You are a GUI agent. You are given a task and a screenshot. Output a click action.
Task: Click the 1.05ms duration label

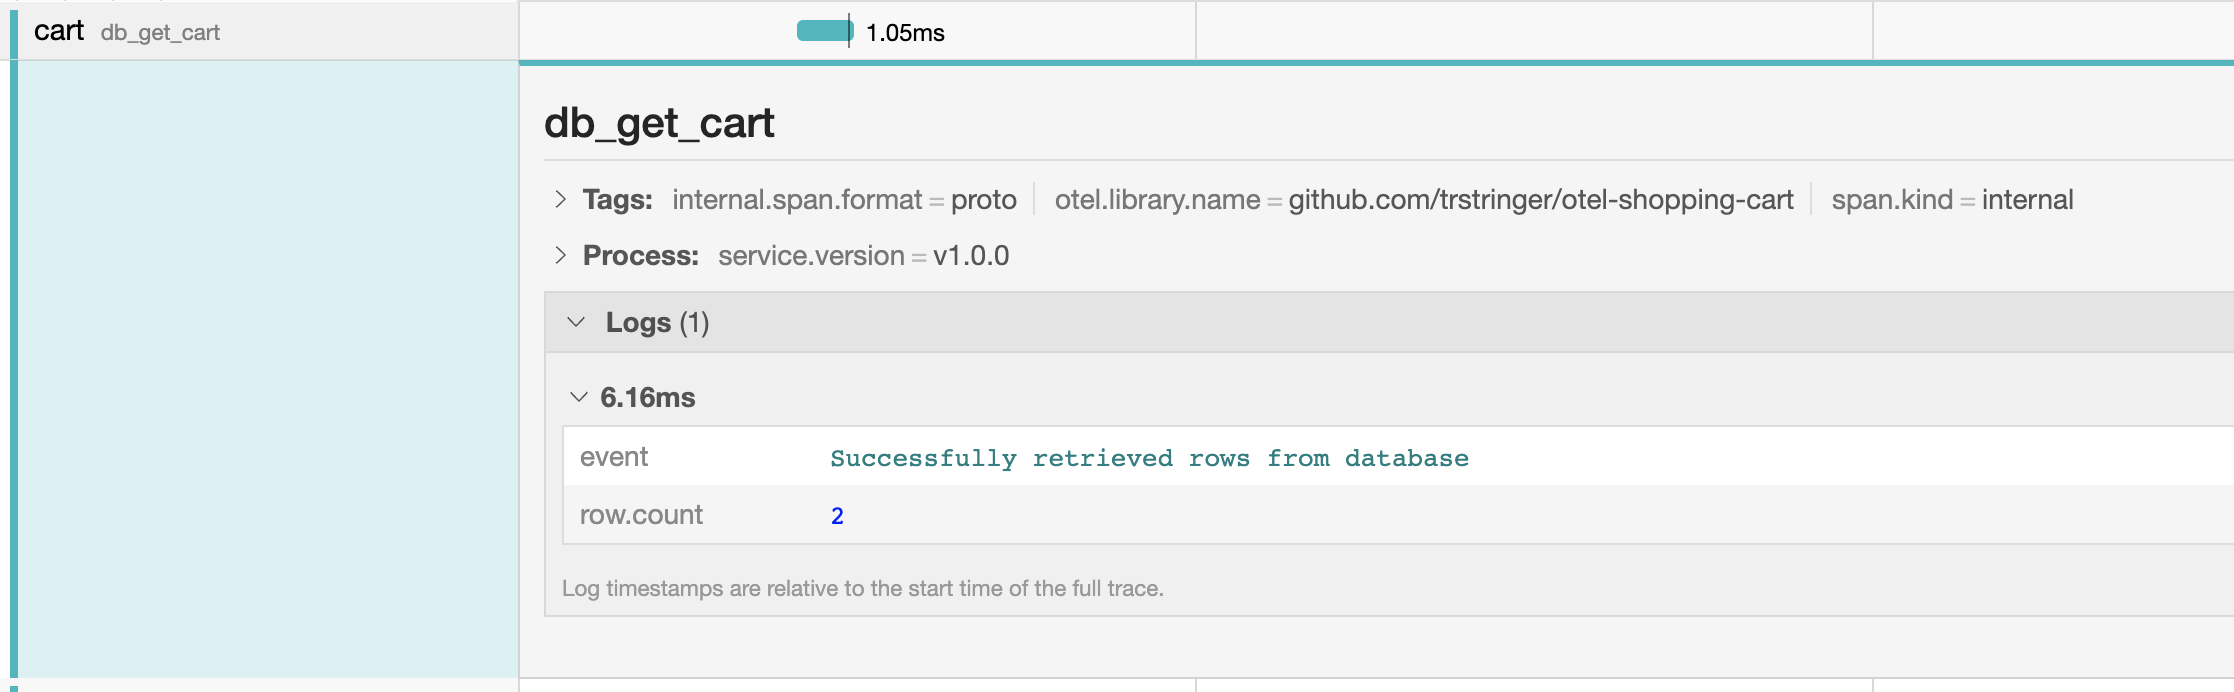(x=905, y=33)
